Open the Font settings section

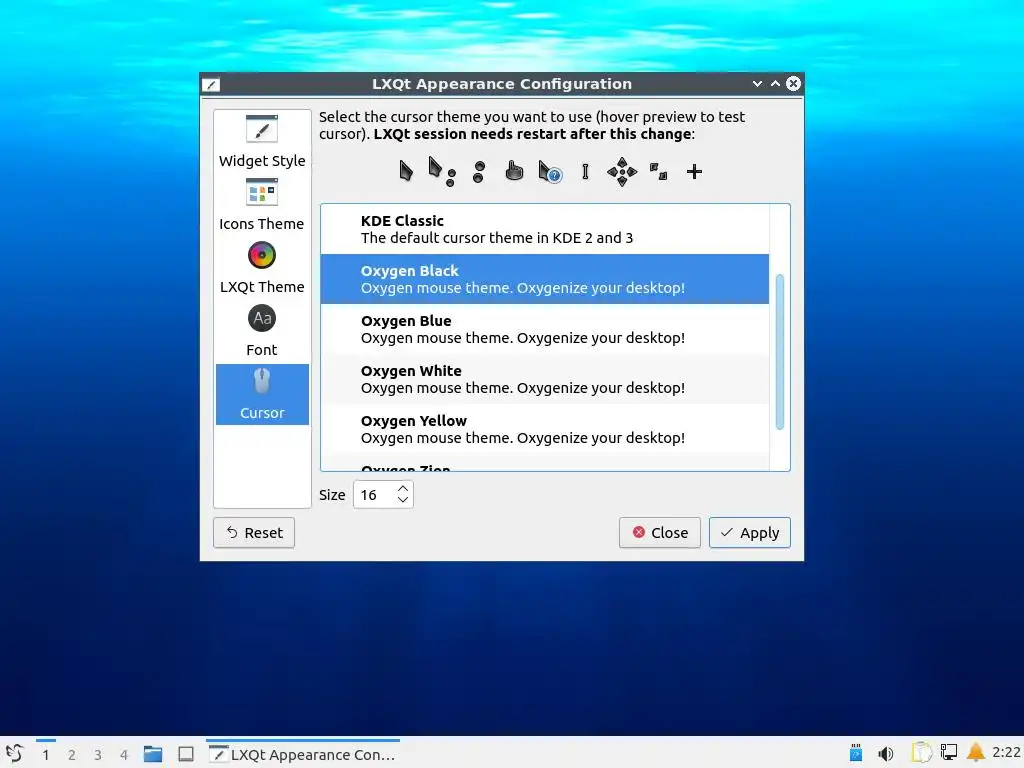pyautogui.click(x=262, y=331)
